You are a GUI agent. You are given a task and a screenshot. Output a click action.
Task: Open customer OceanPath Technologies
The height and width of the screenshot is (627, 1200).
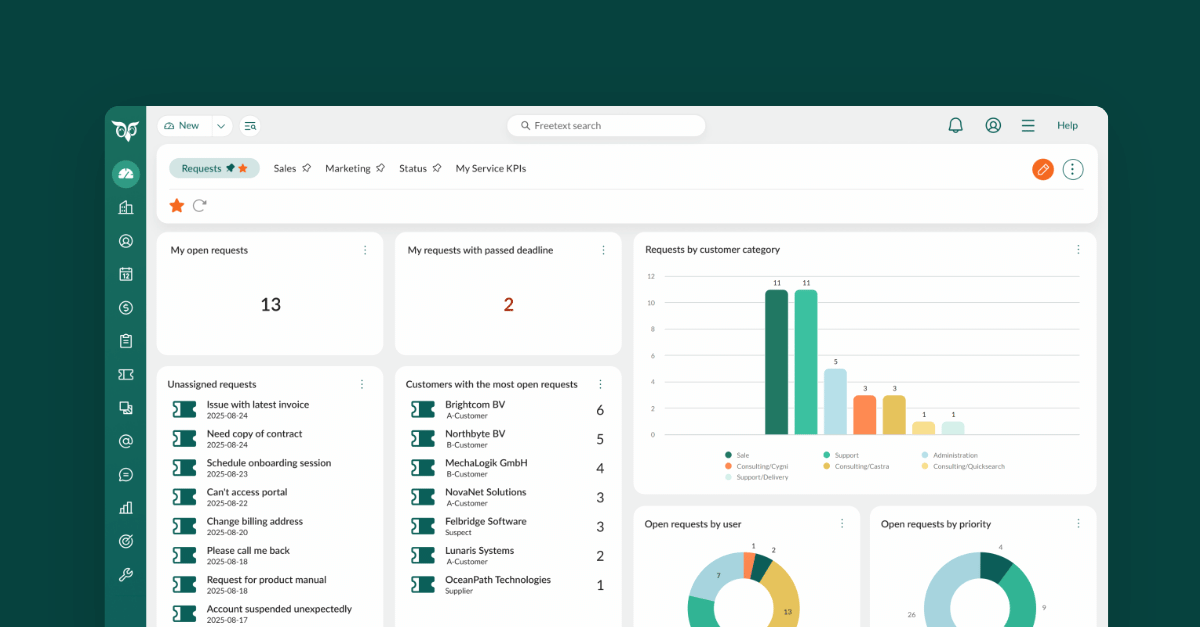498,579
